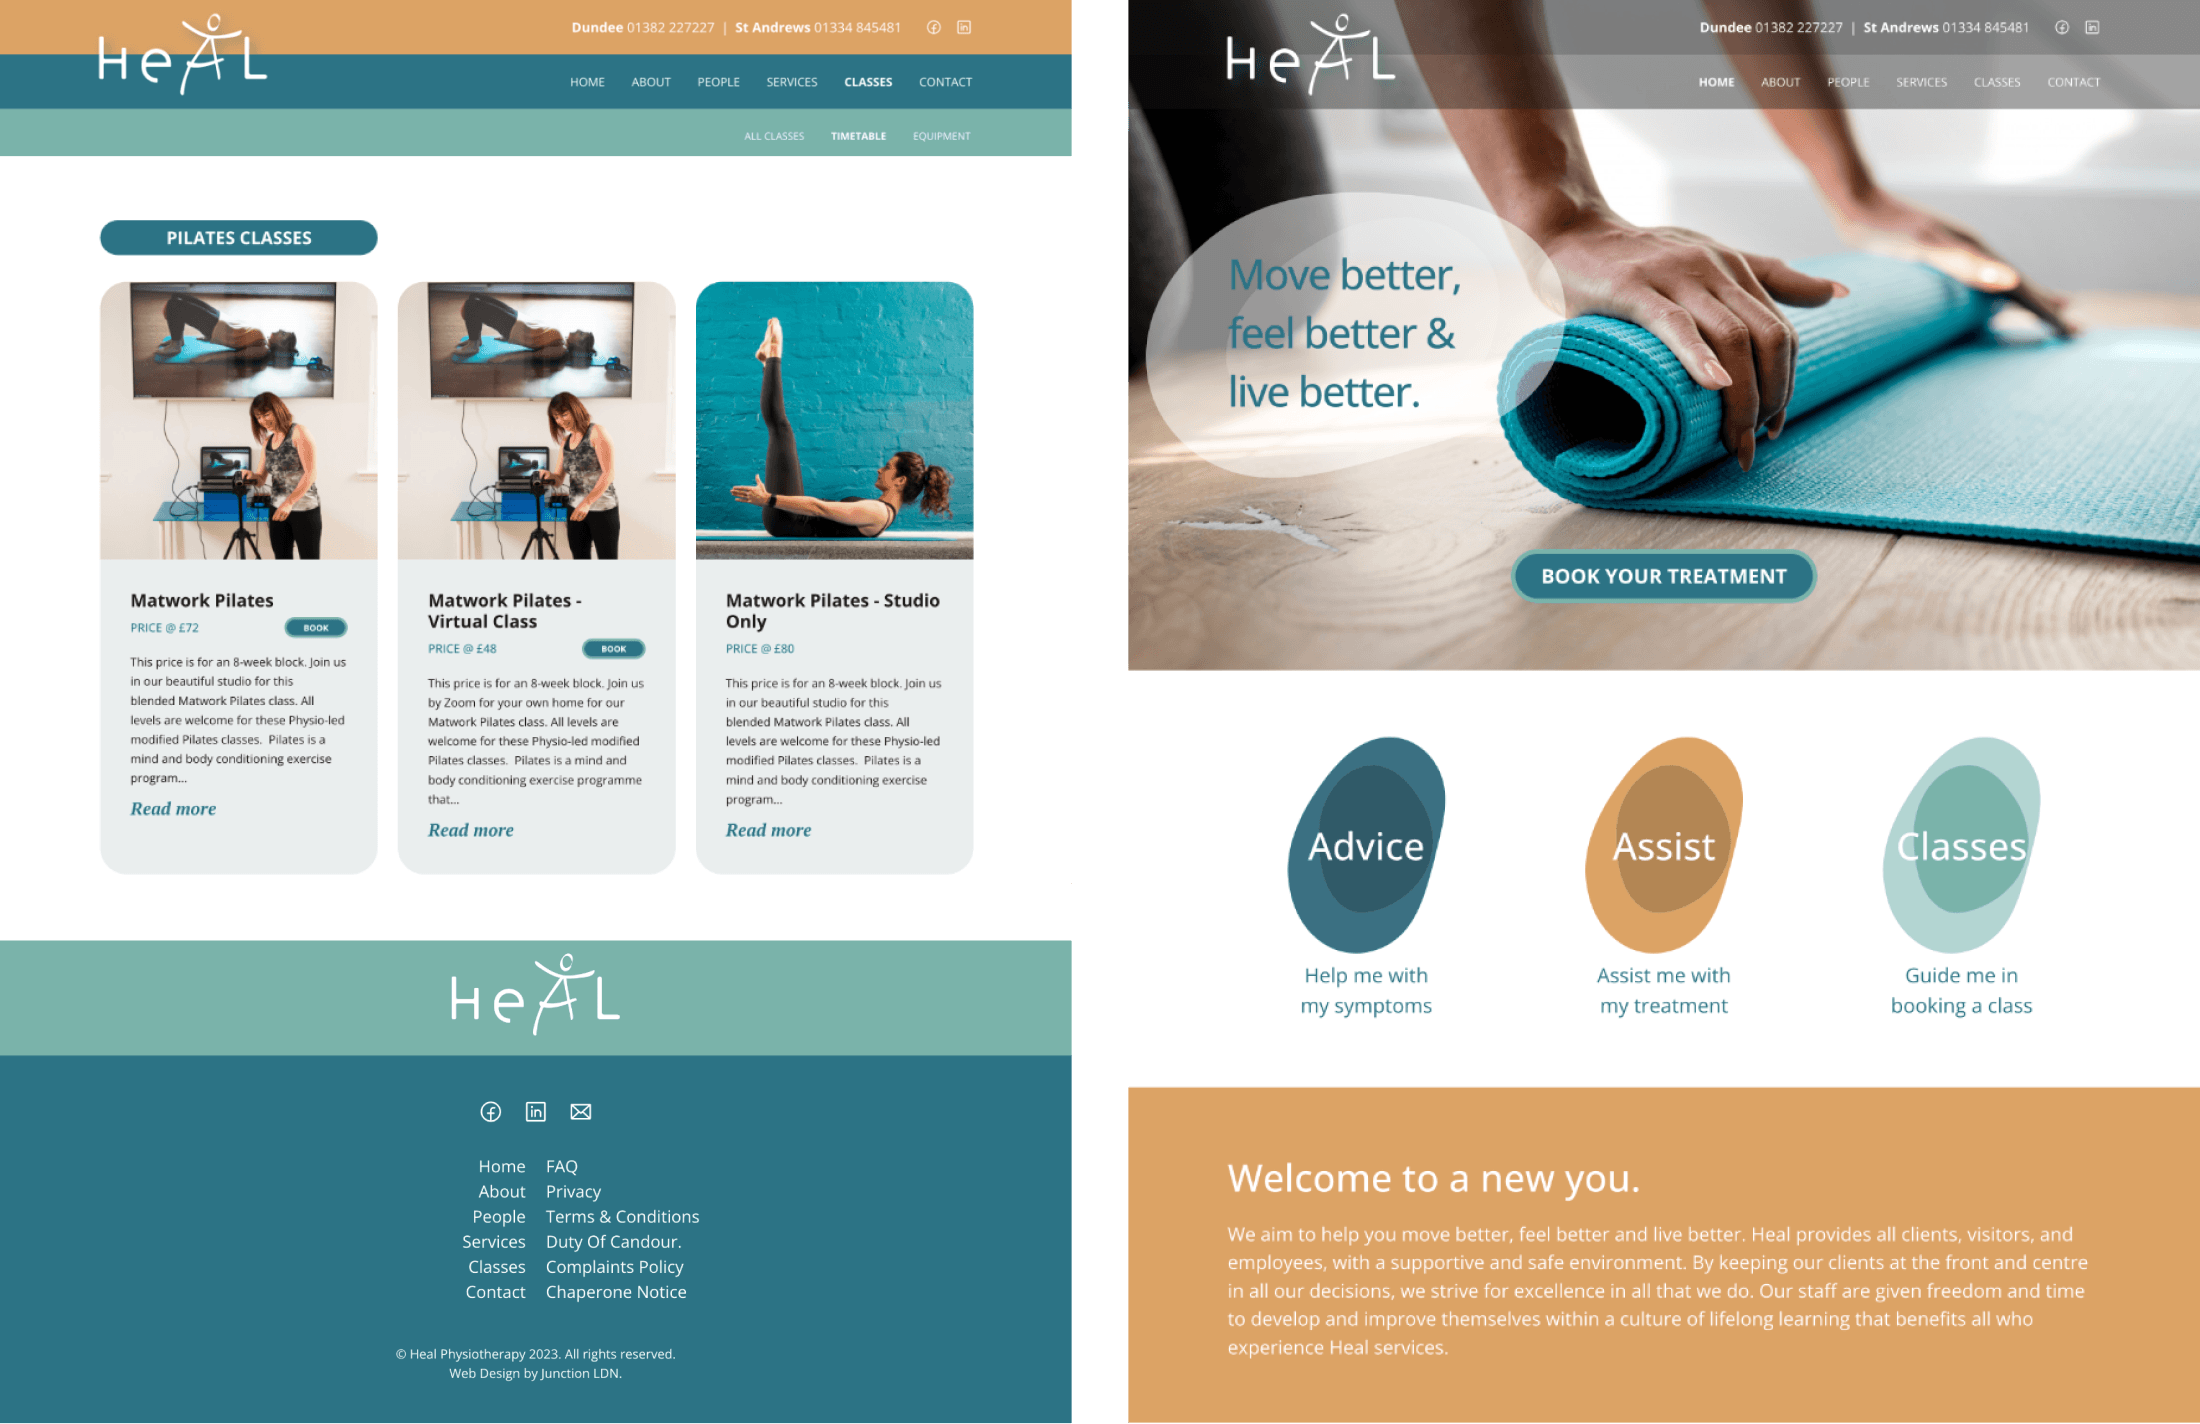Click Read more for Virtual Class listing
The width and height of the screenshot is (2200, 1424).
point(470,829)
